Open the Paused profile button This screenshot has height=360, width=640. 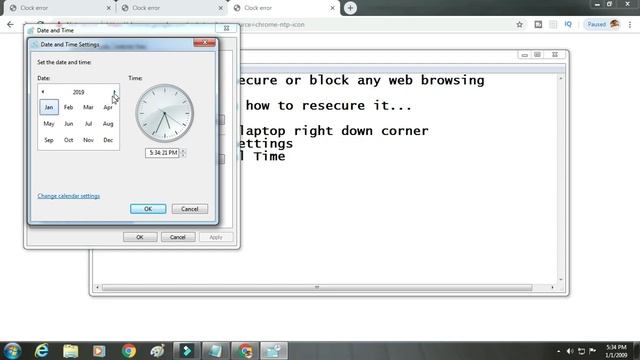pyautogui.click(x=602, y=24)
